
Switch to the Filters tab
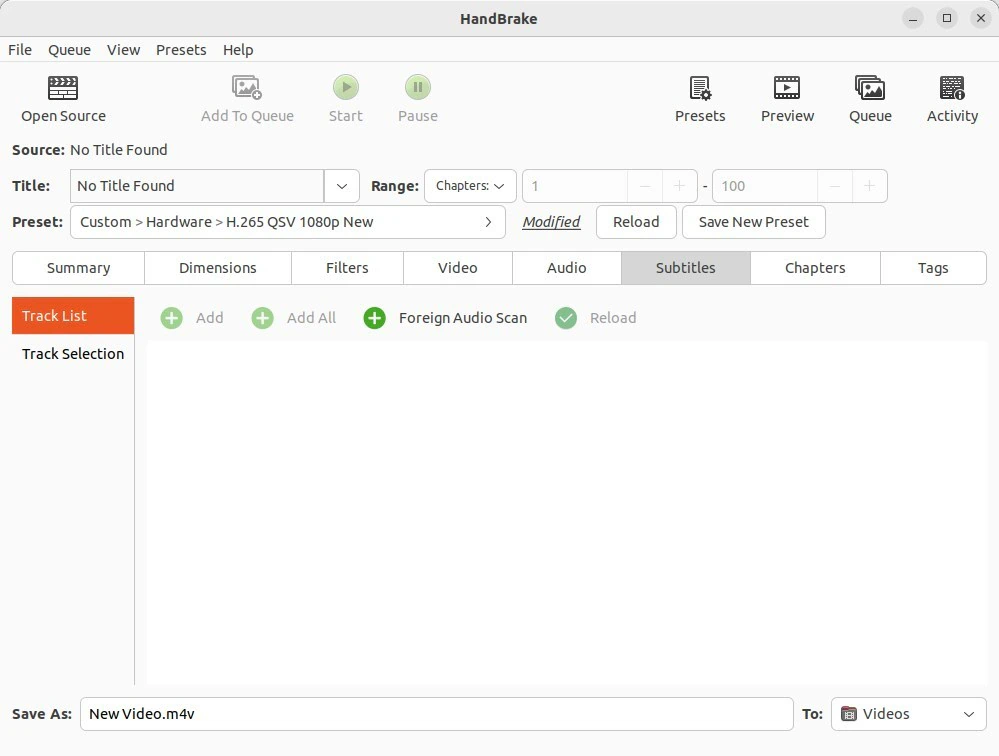tap(347, 268)
